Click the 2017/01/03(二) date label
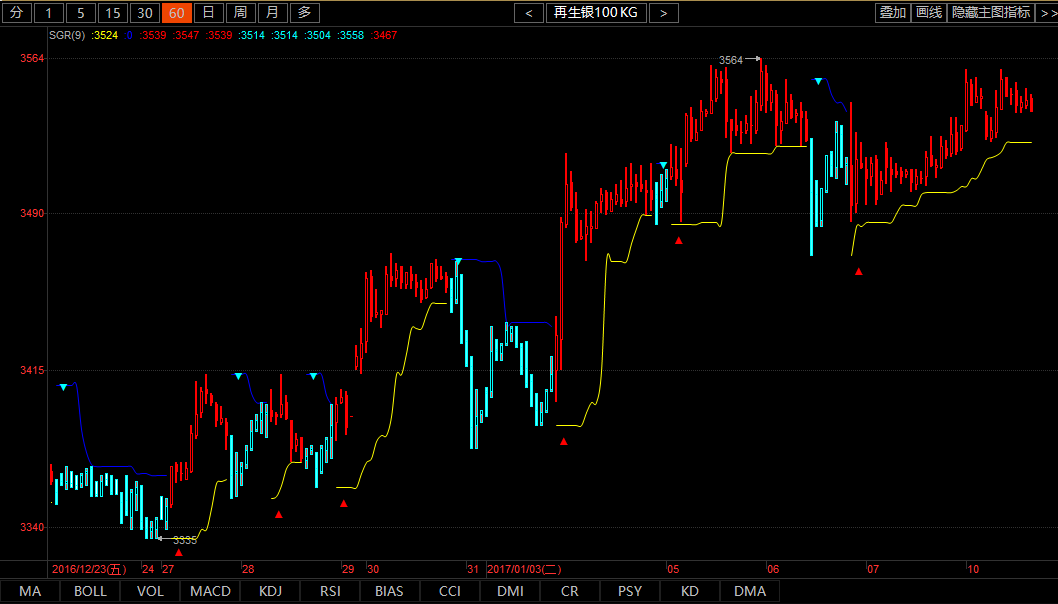Image resolution: width=1058 pixels, height=604 pixels. pos(524,569)
